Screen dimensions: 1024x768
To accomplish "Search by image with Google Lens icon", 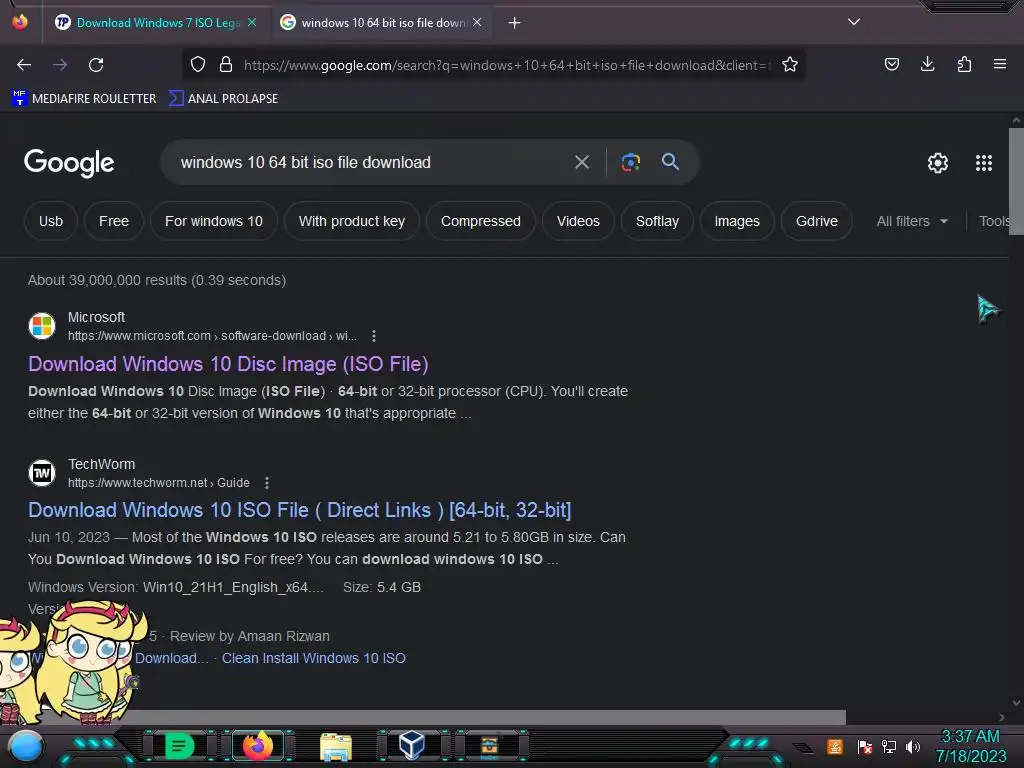I will coord(630,162).
